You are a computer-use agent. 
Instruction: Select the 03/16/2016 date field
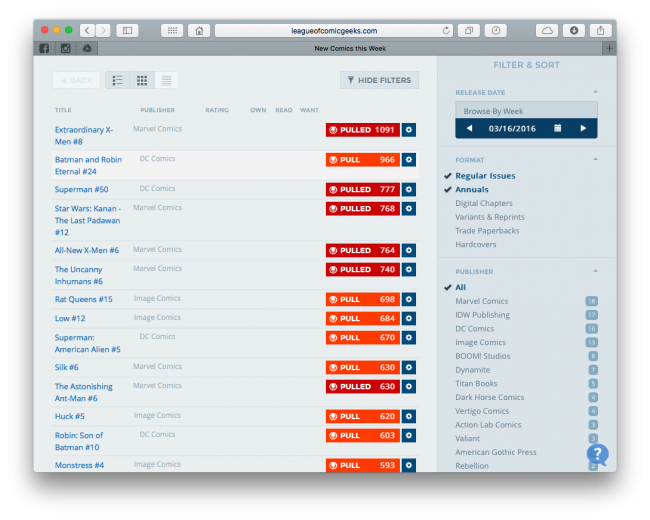coord(512,129)
